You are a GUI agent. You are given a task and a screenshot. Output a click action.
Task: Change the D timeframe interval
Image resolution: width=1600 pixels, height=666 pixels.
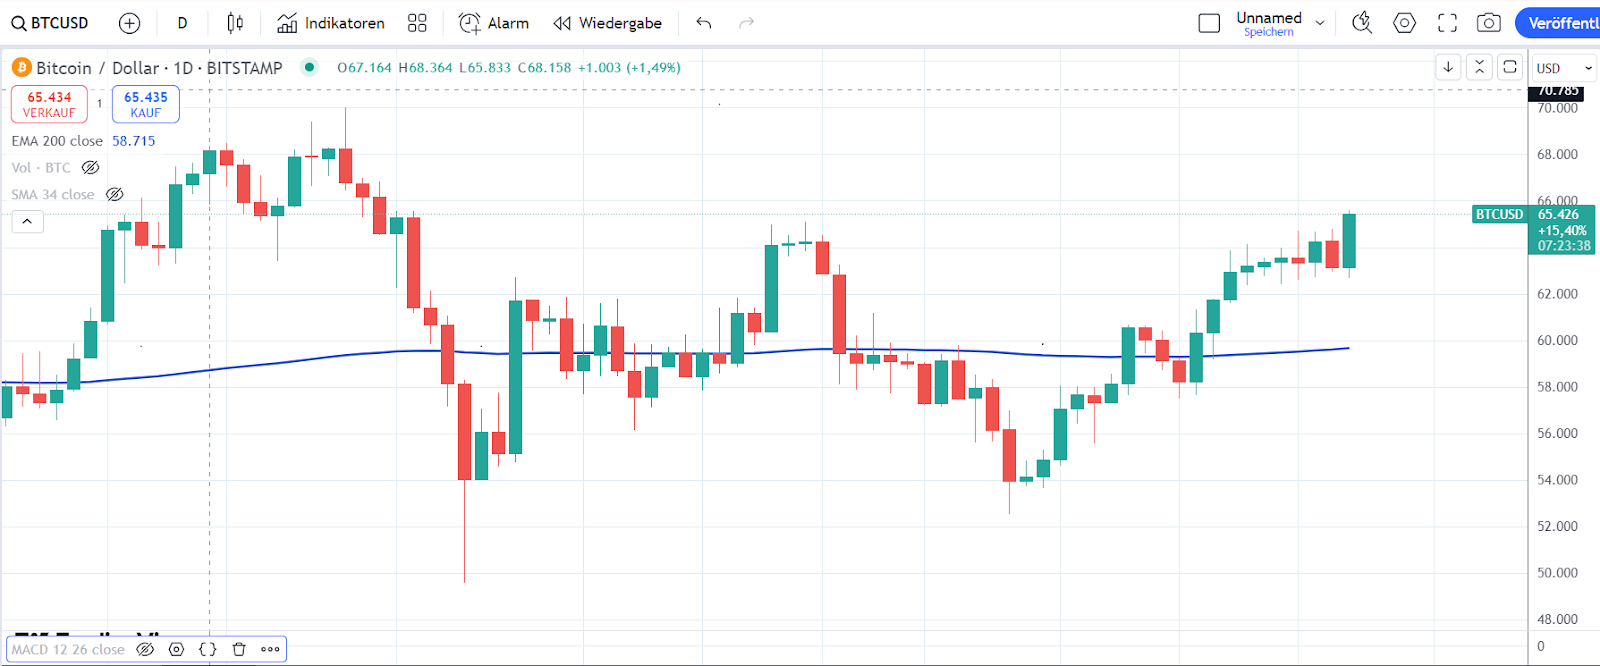182,23
